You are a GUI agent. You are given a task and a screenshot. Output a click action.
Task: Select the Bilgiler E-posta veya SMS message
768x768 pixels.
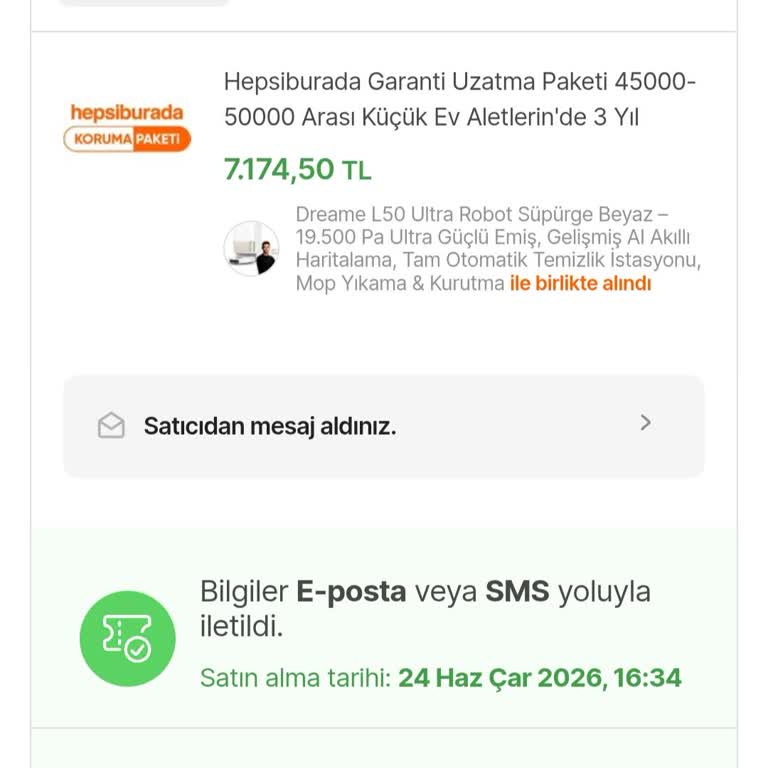click(x=425, y=609)
